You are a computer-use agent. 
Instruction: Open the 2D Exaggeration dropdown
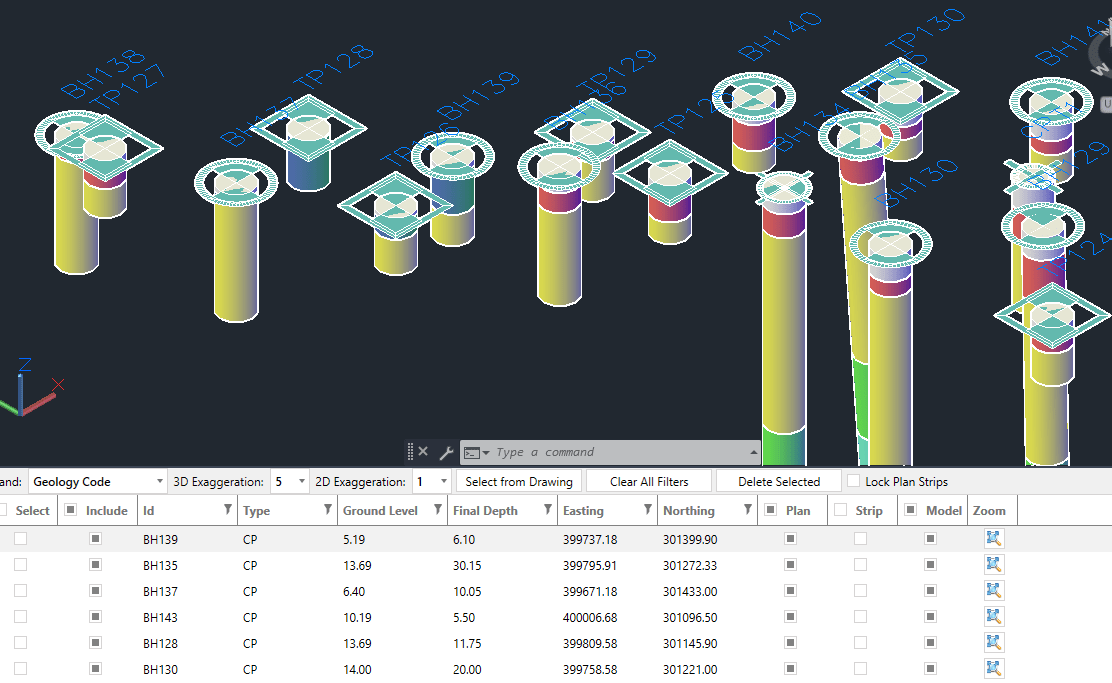click(x=431, y=482)
